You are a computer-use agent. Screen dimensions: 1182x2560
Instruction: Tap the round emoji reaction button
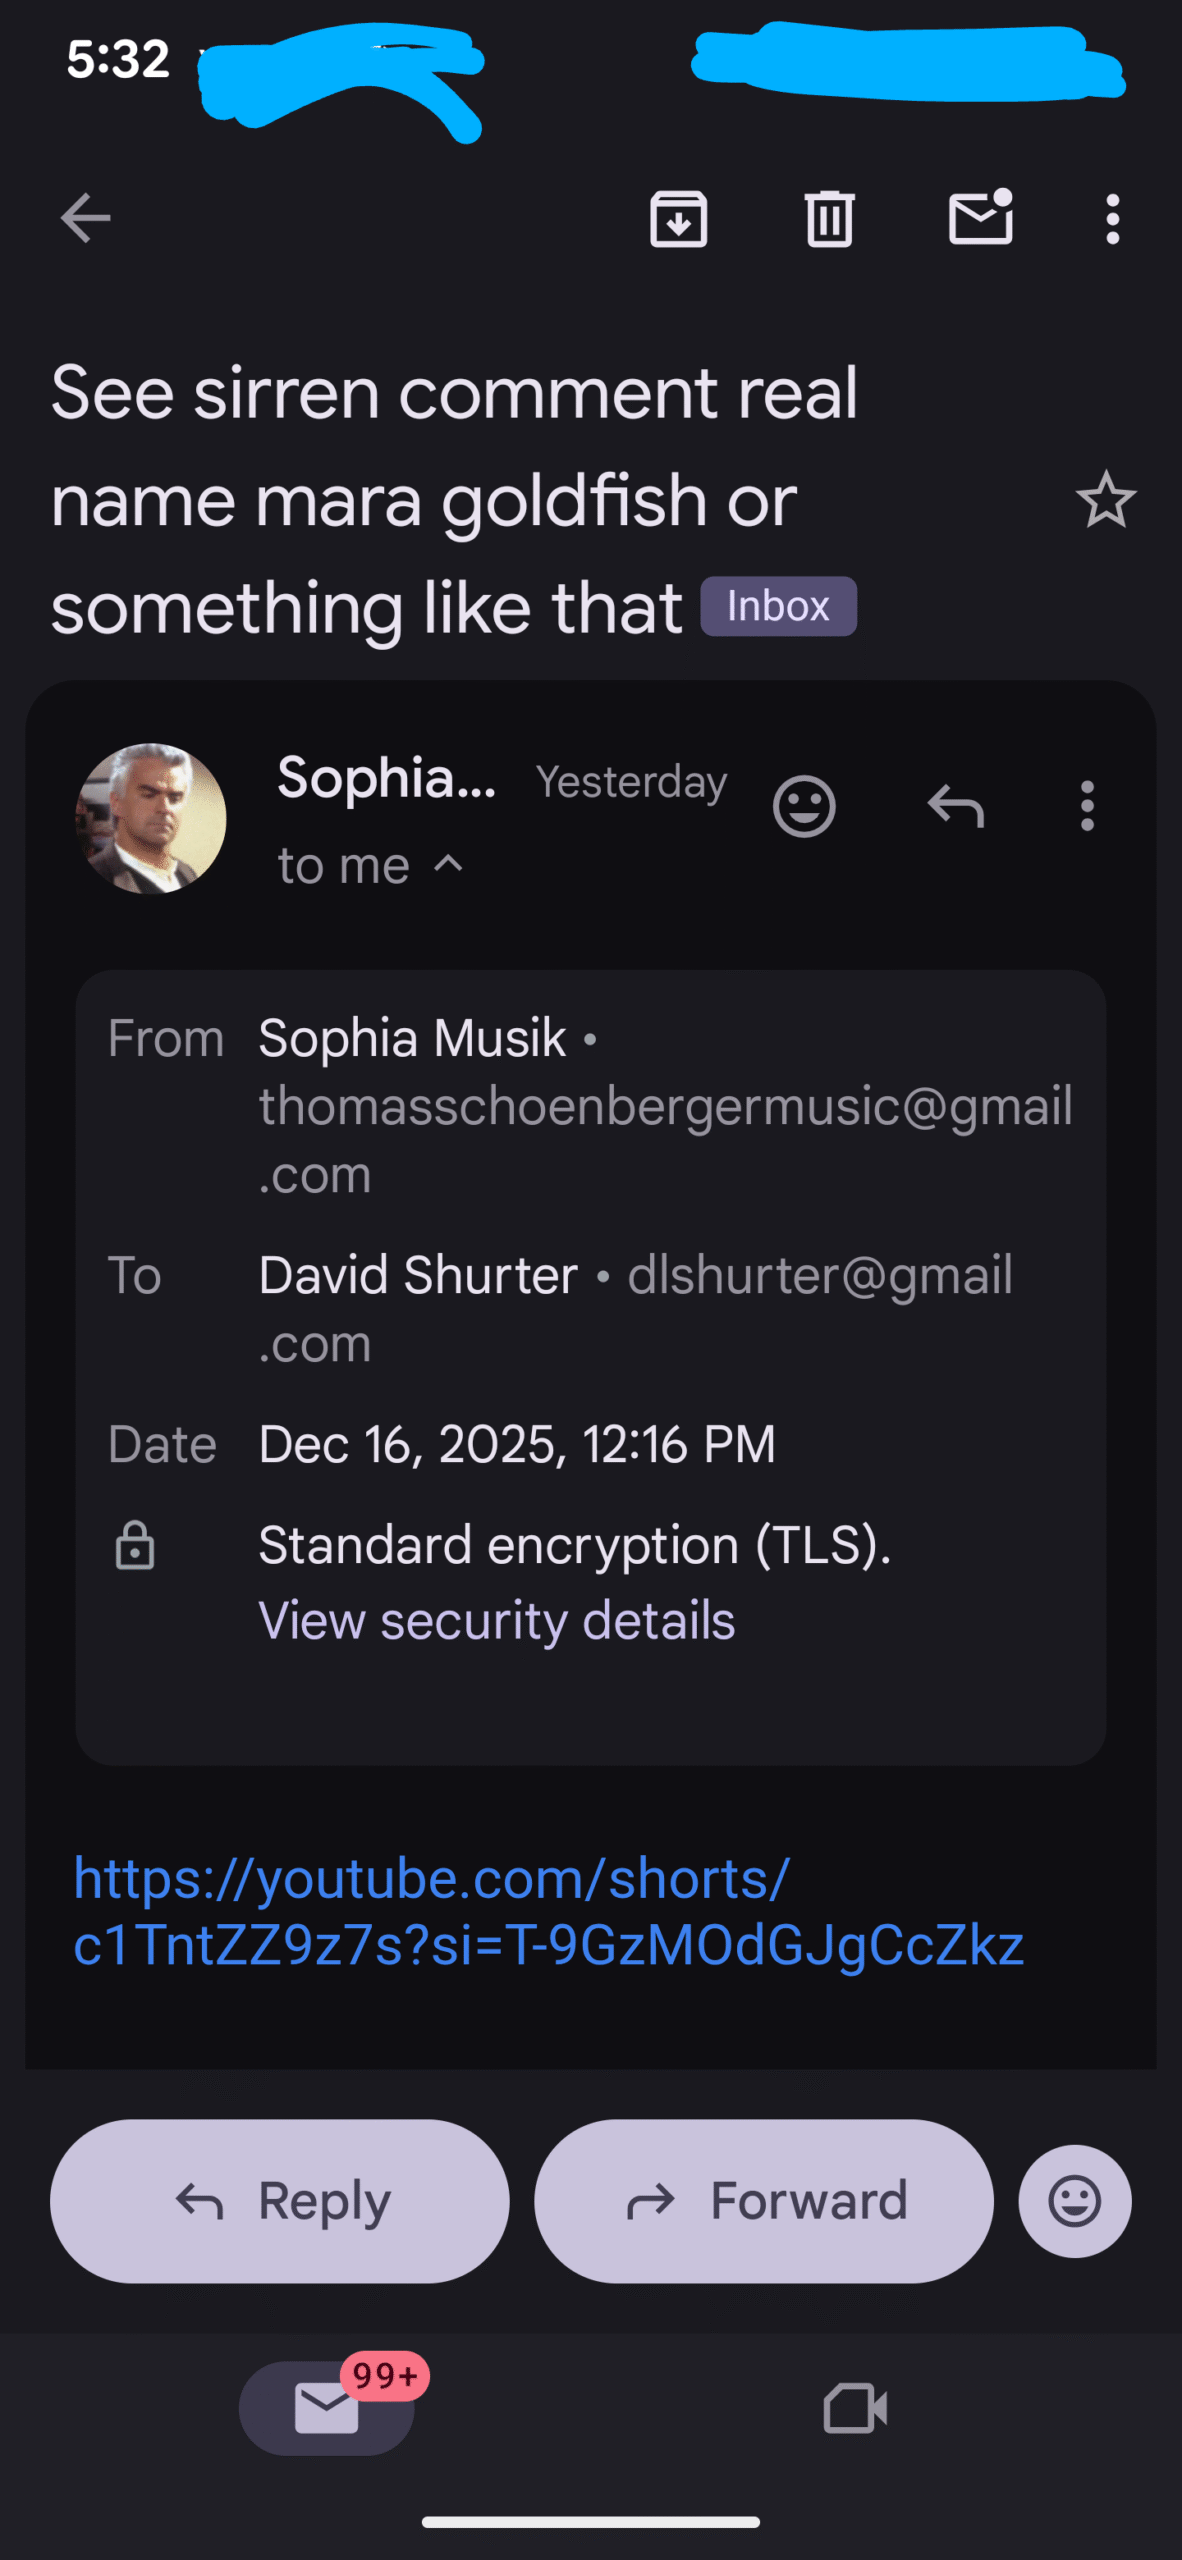pyautogui.click(x=1075, y=2201)
